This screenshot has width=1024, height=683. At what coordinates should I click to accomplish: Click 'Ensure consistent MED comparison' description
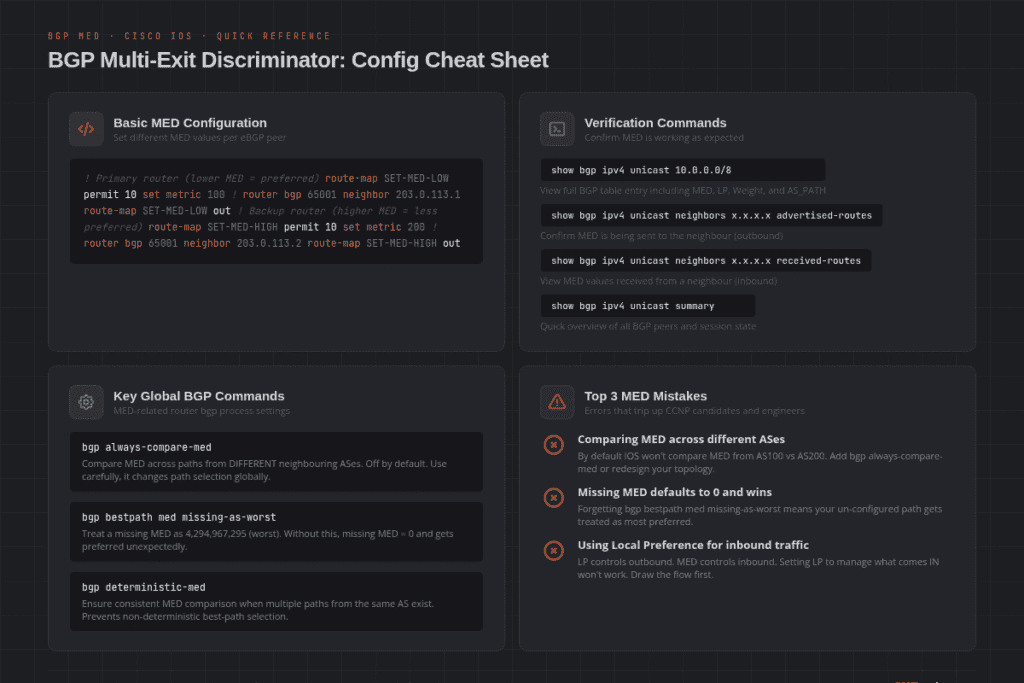(257, 610)
